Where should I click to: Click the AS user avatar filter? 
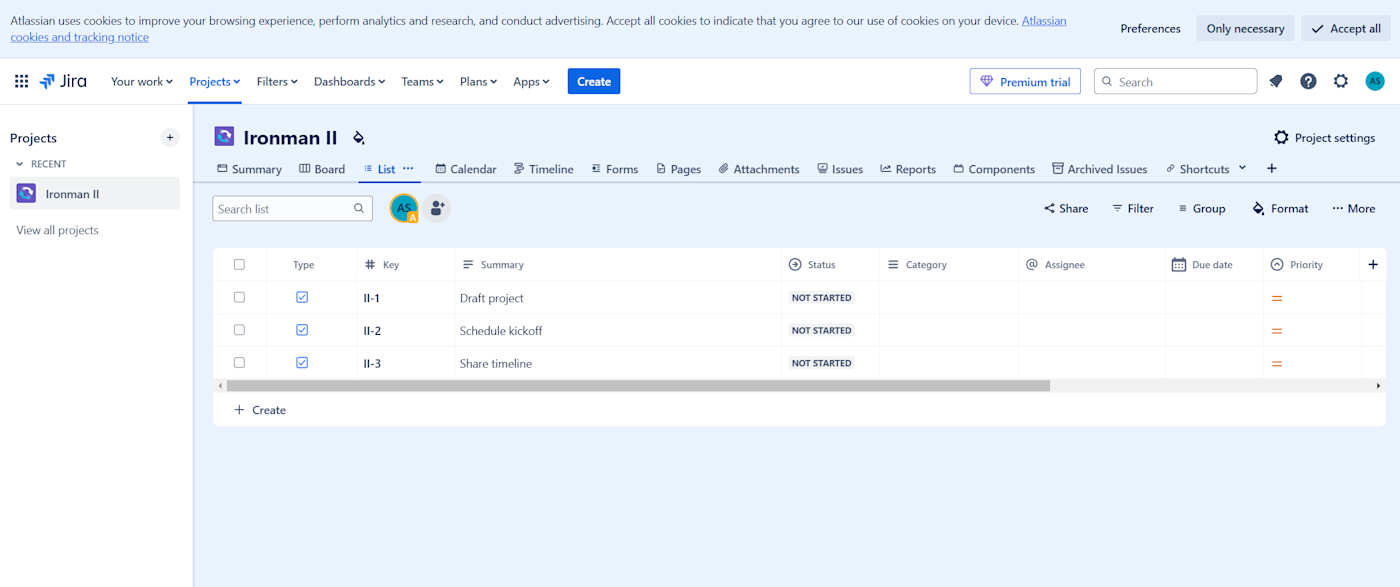[x=404, y=208]
